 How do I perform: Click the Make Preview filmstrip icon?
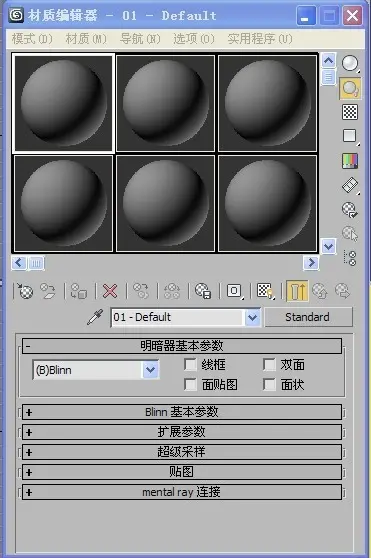pos(350,185)
